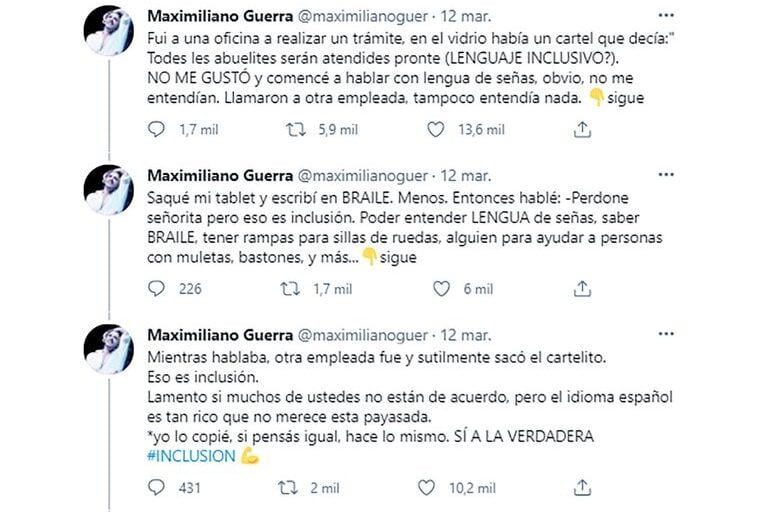This screenshot has height=512, width=768.
Task: Reply to the tweet with 226 comments
Action: (156, 289)
